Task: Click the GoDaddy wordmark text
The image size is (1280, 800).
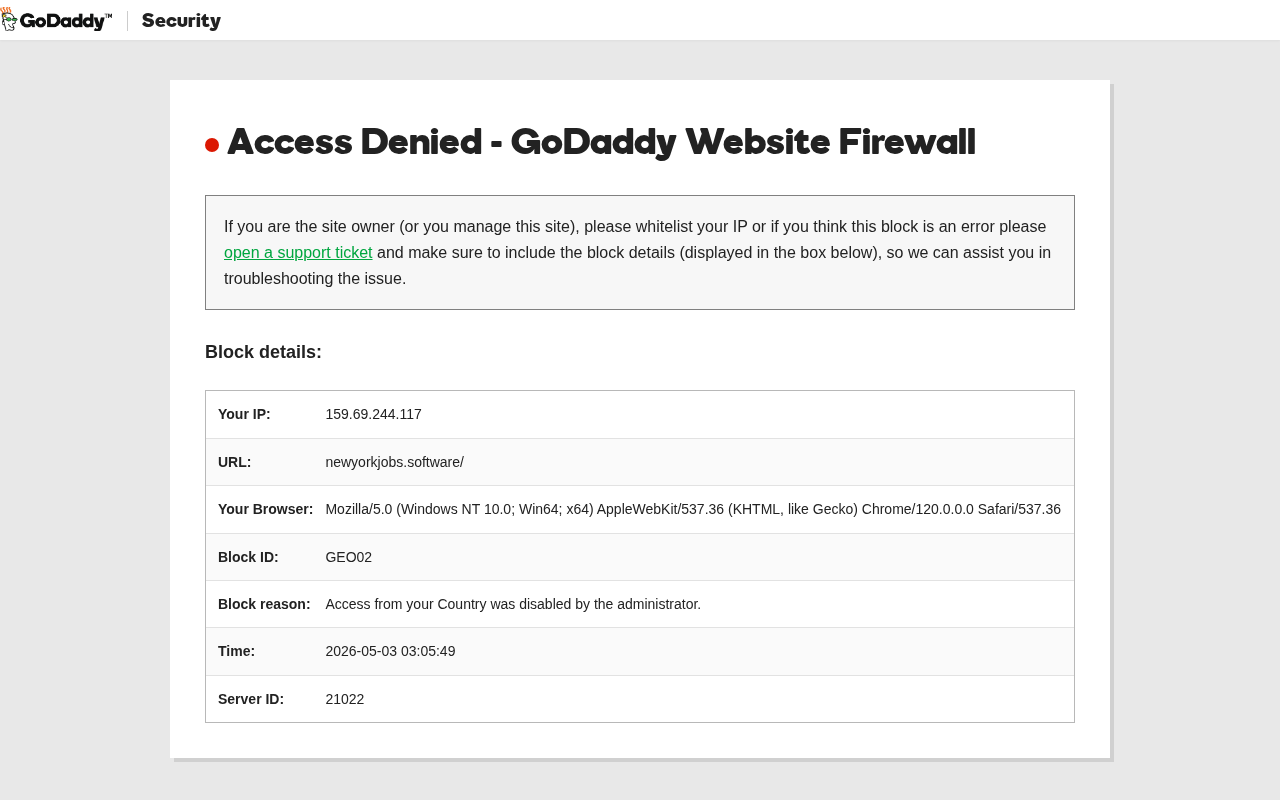Action: tap(66, 21)
